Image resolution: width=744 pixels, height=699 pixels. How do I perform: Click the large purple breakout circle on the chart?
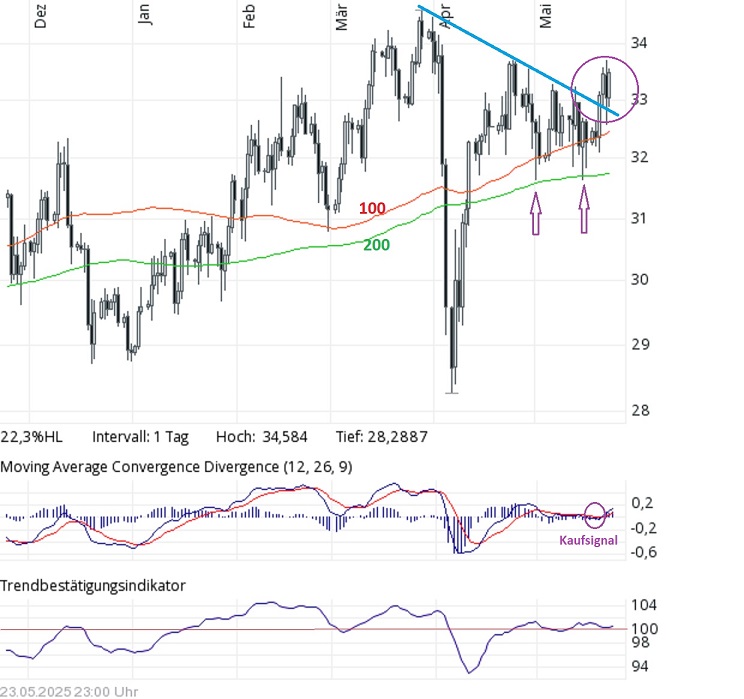pyautogui.click(x=605, y=89)
